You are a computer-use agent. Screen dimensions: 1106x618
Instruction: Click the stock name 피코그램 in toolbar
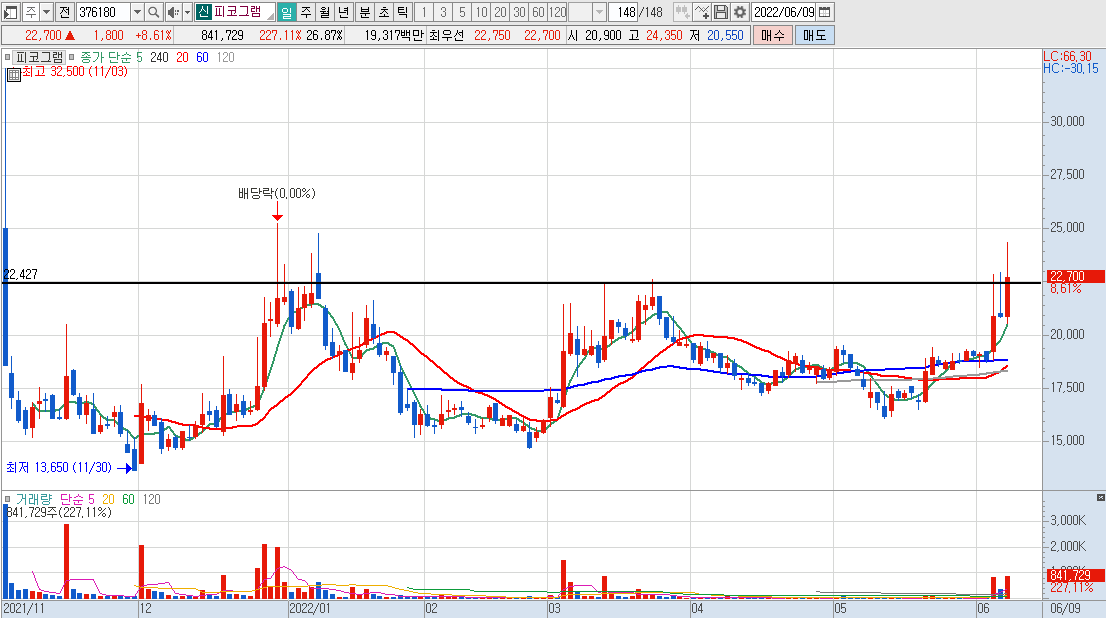238,11
